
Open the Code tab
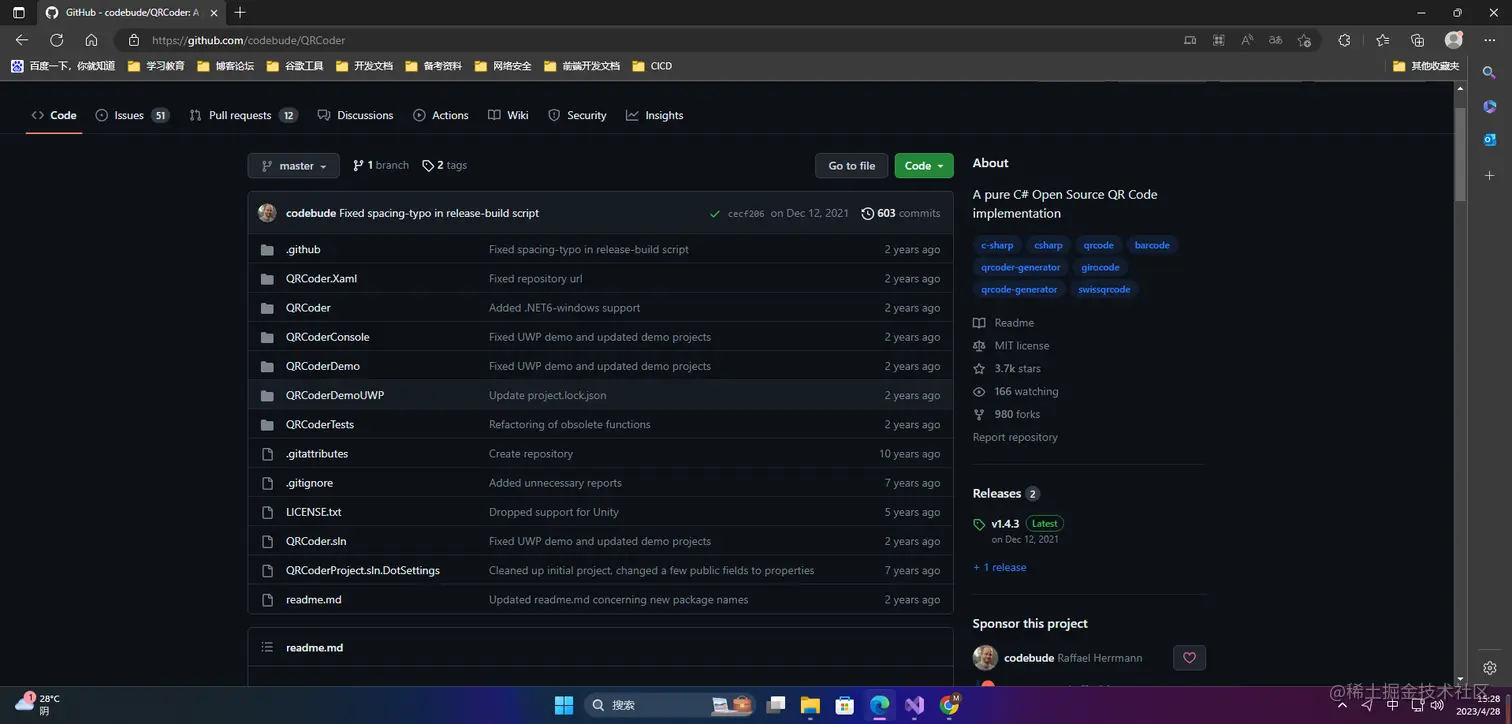(x=54, y=115)
